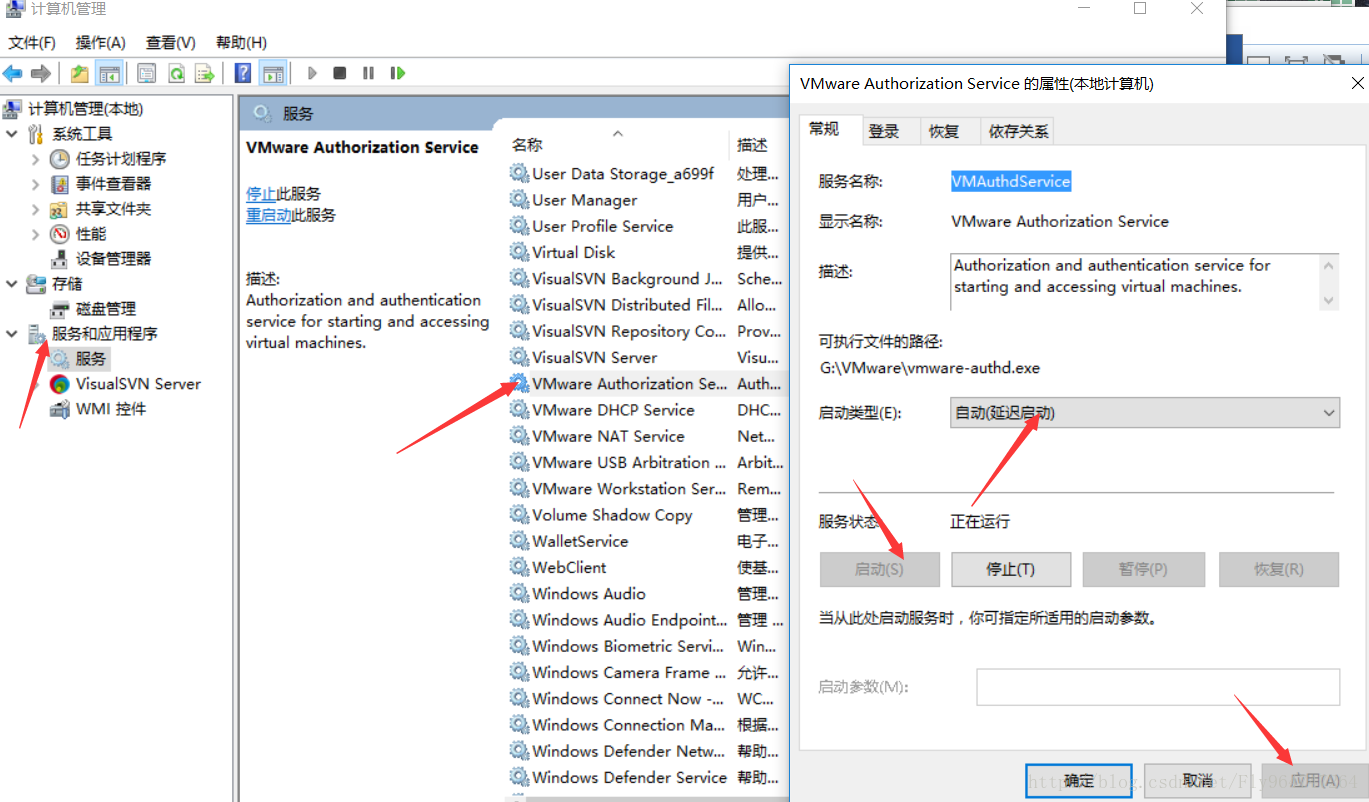Collapse the 系统工具 tree node
This screenshot has width=1369, height=802.
point(12,133)
